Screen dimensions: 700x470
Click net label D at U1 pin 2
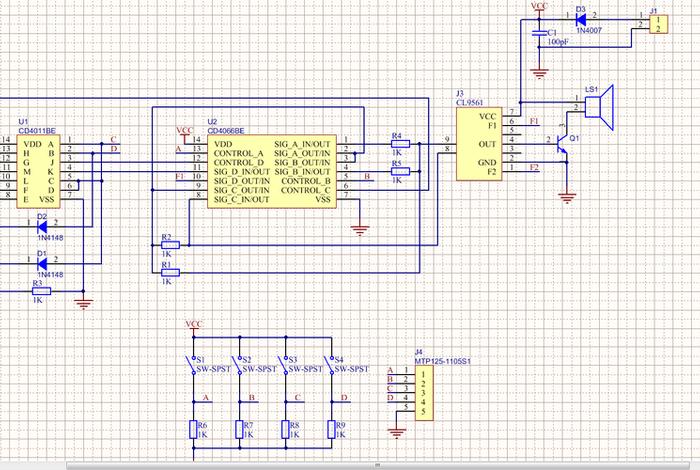tap(114, 149)
